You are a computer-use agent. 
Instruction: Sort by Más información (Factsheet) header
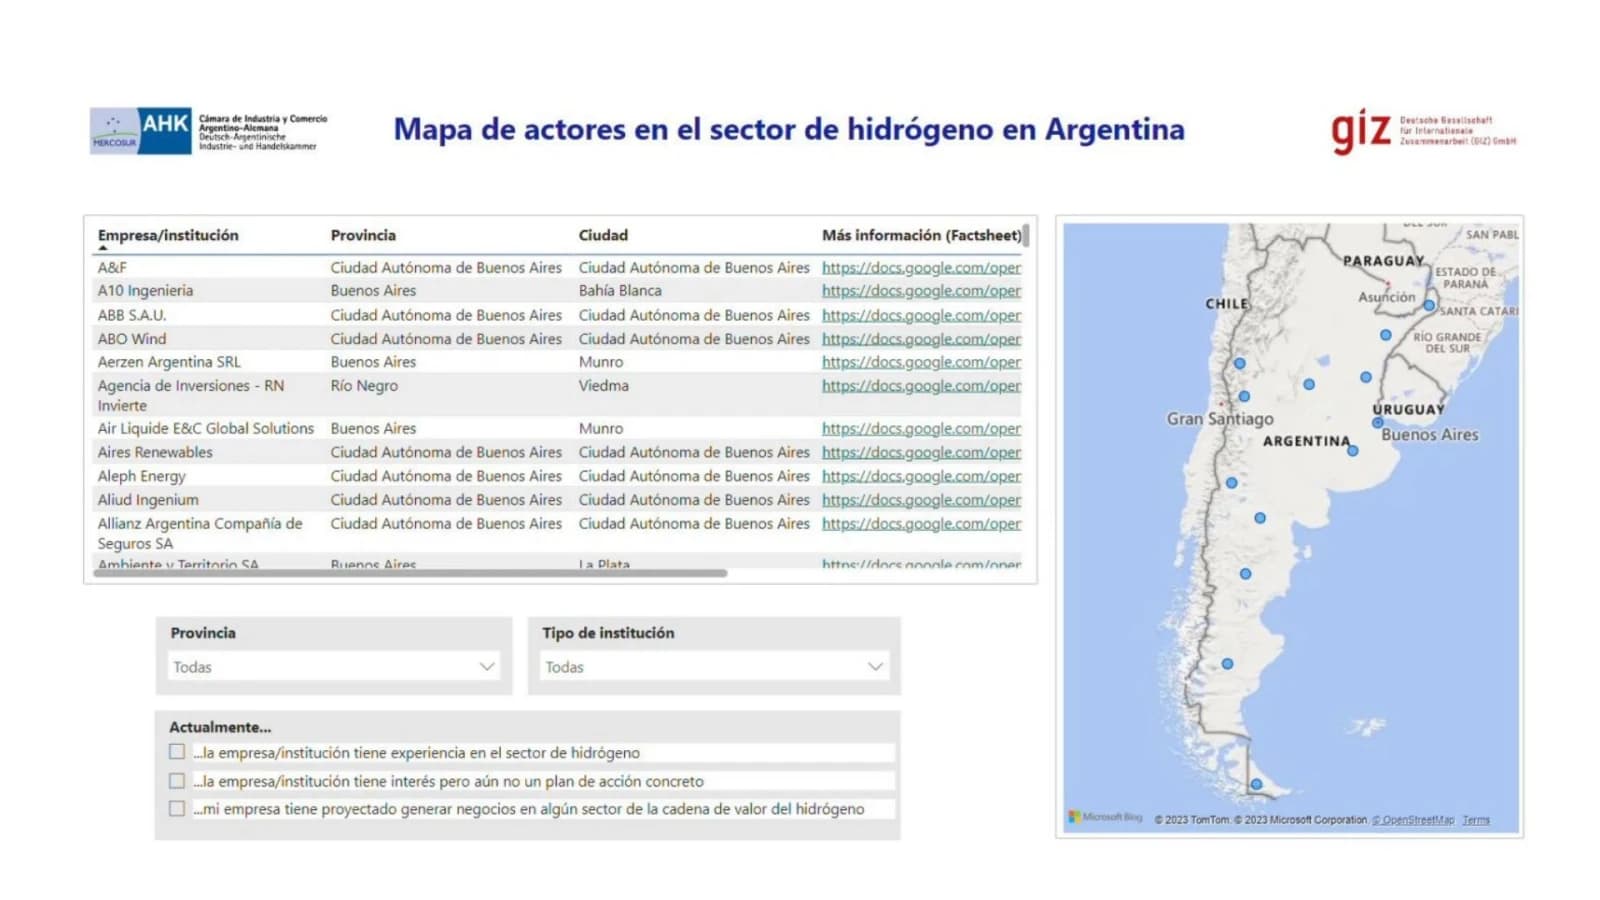(x=921, y=235)
